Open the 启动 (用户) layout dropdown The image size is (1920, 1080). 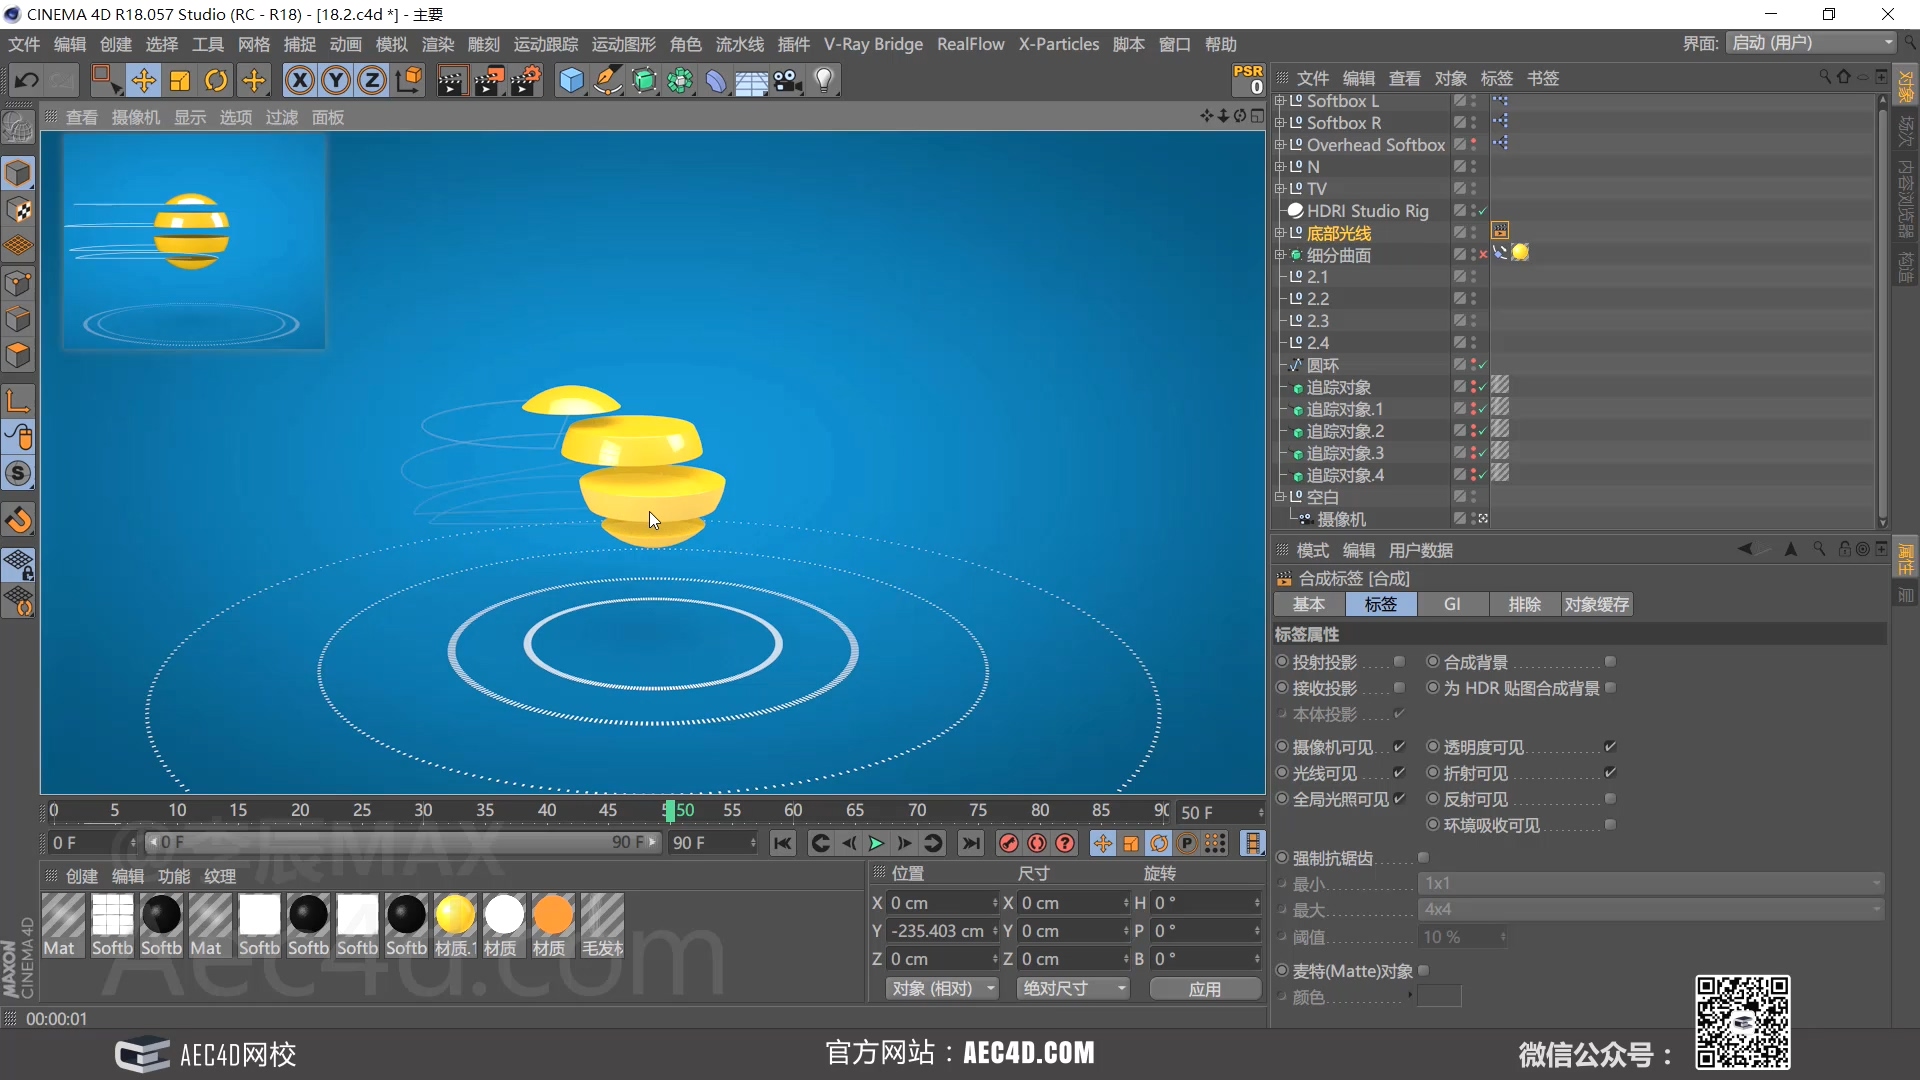(x=1810, y=43)
